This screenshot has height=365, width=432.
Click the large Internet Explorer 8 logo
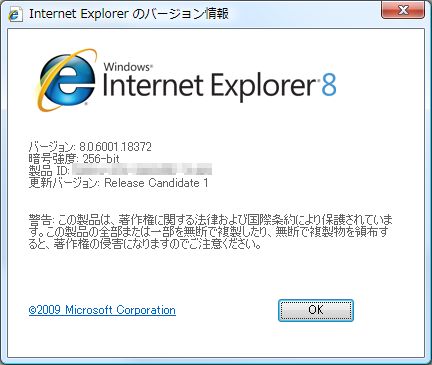point(186,80)
